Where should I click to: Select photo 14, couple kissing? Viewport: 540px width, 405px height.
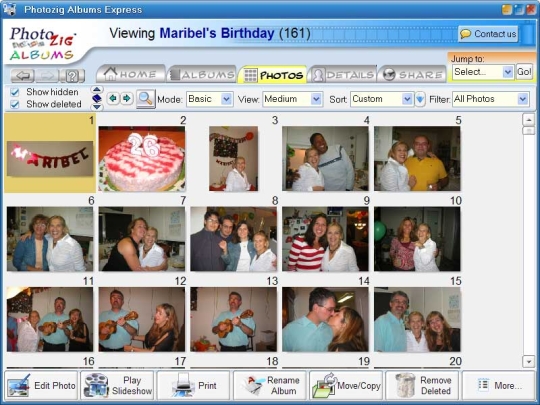[325, 320]
